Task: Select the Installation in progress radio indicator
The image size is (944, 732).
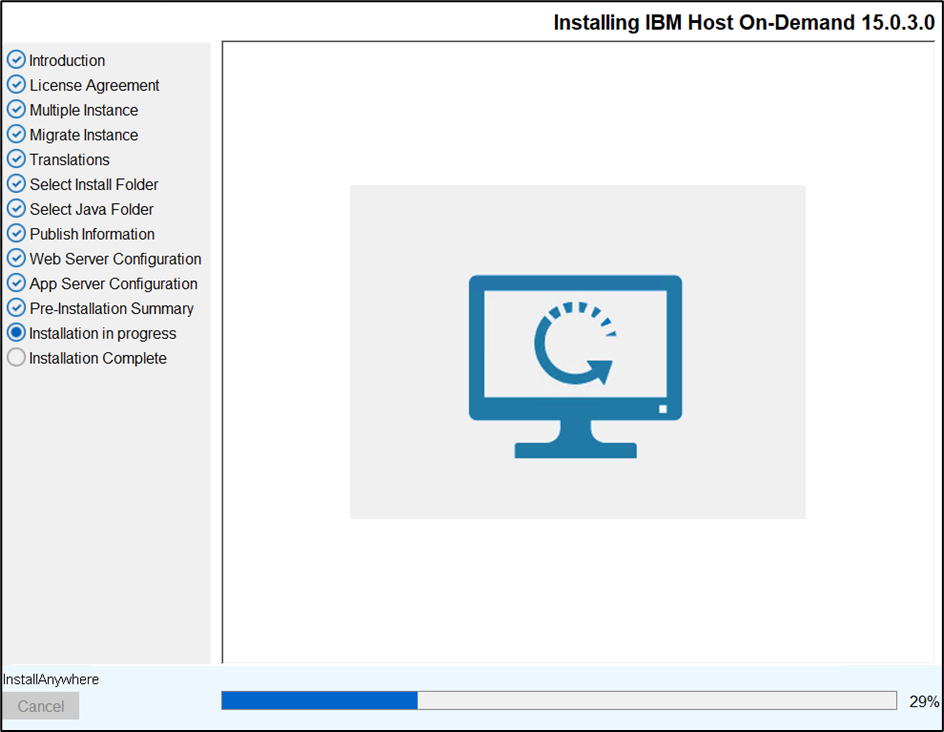Action: (x=16, y=333)
